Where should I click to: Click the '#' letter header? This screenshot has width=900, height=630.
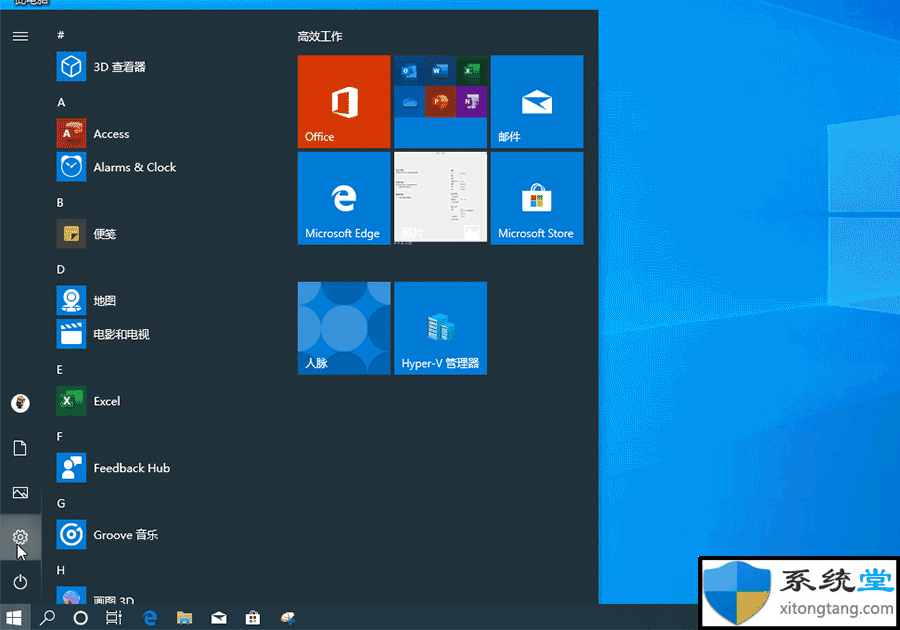(x=60, y=35)
